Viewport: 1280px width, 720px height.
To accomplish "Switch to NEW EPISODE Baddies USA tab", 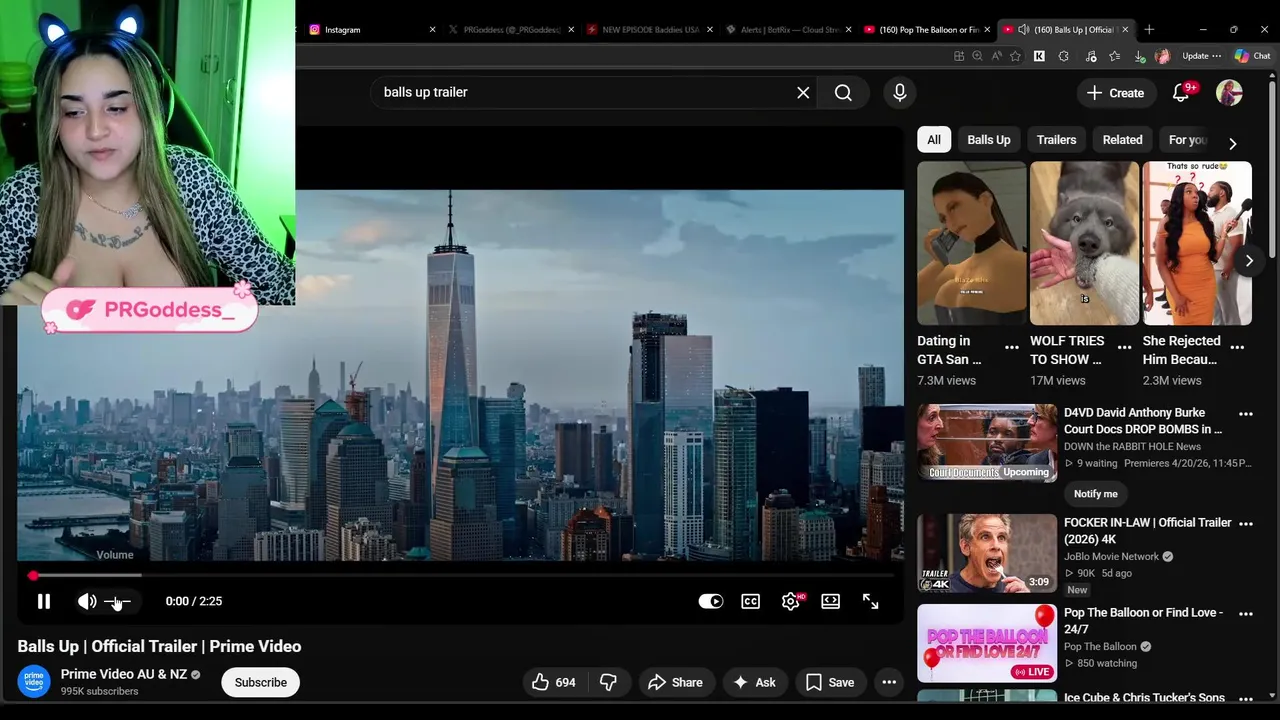I will click(649, 30).
